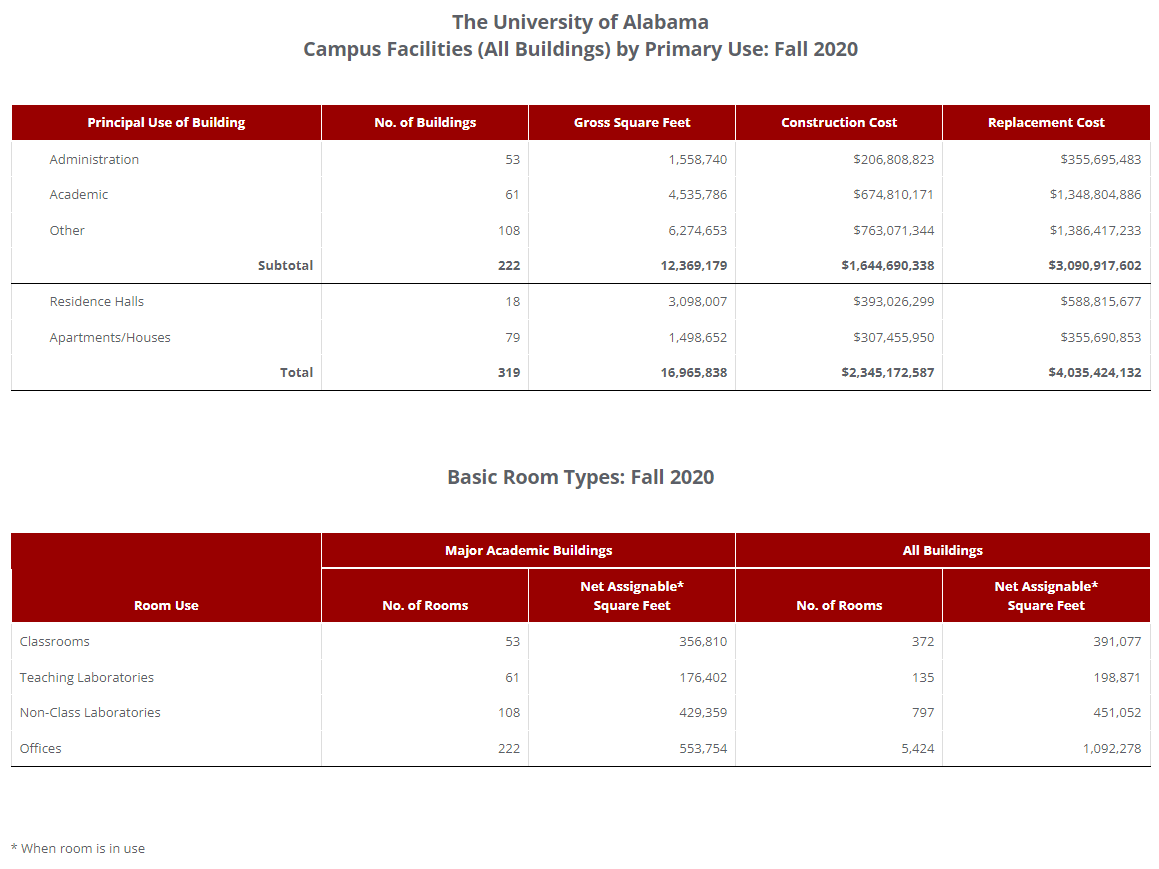This screenshot has height=869, width=1159.
Task: Click the 'Administration' row label
Action: pyautogui.click(x=94, y=160)
